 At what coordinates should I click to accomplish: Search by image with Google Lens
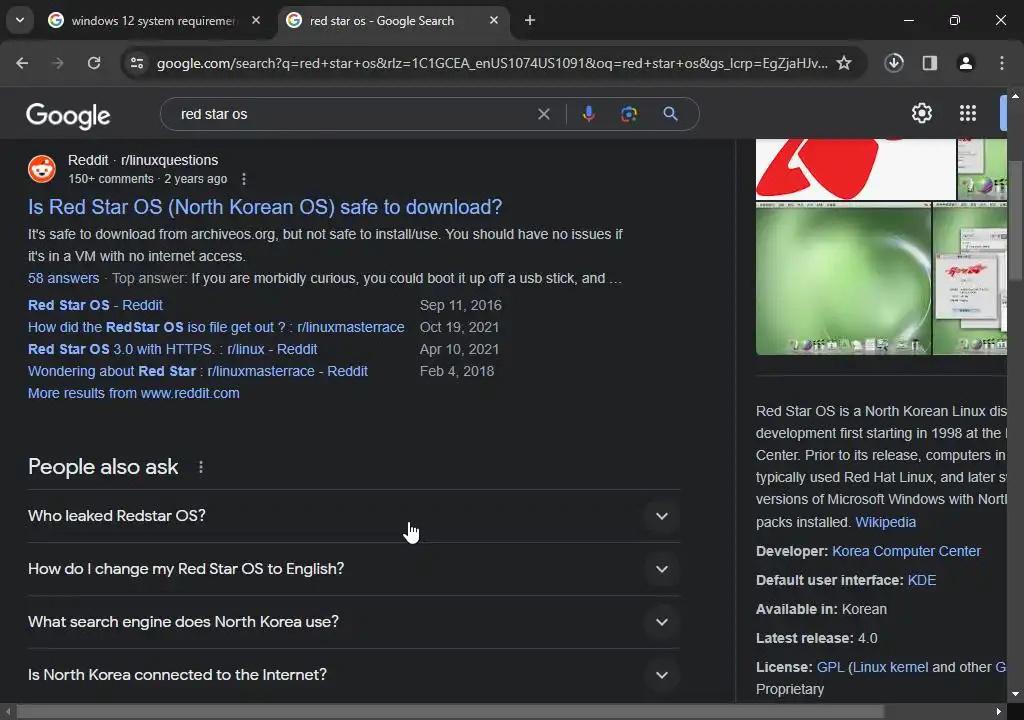pyautogui.click(x=628, y=114)
